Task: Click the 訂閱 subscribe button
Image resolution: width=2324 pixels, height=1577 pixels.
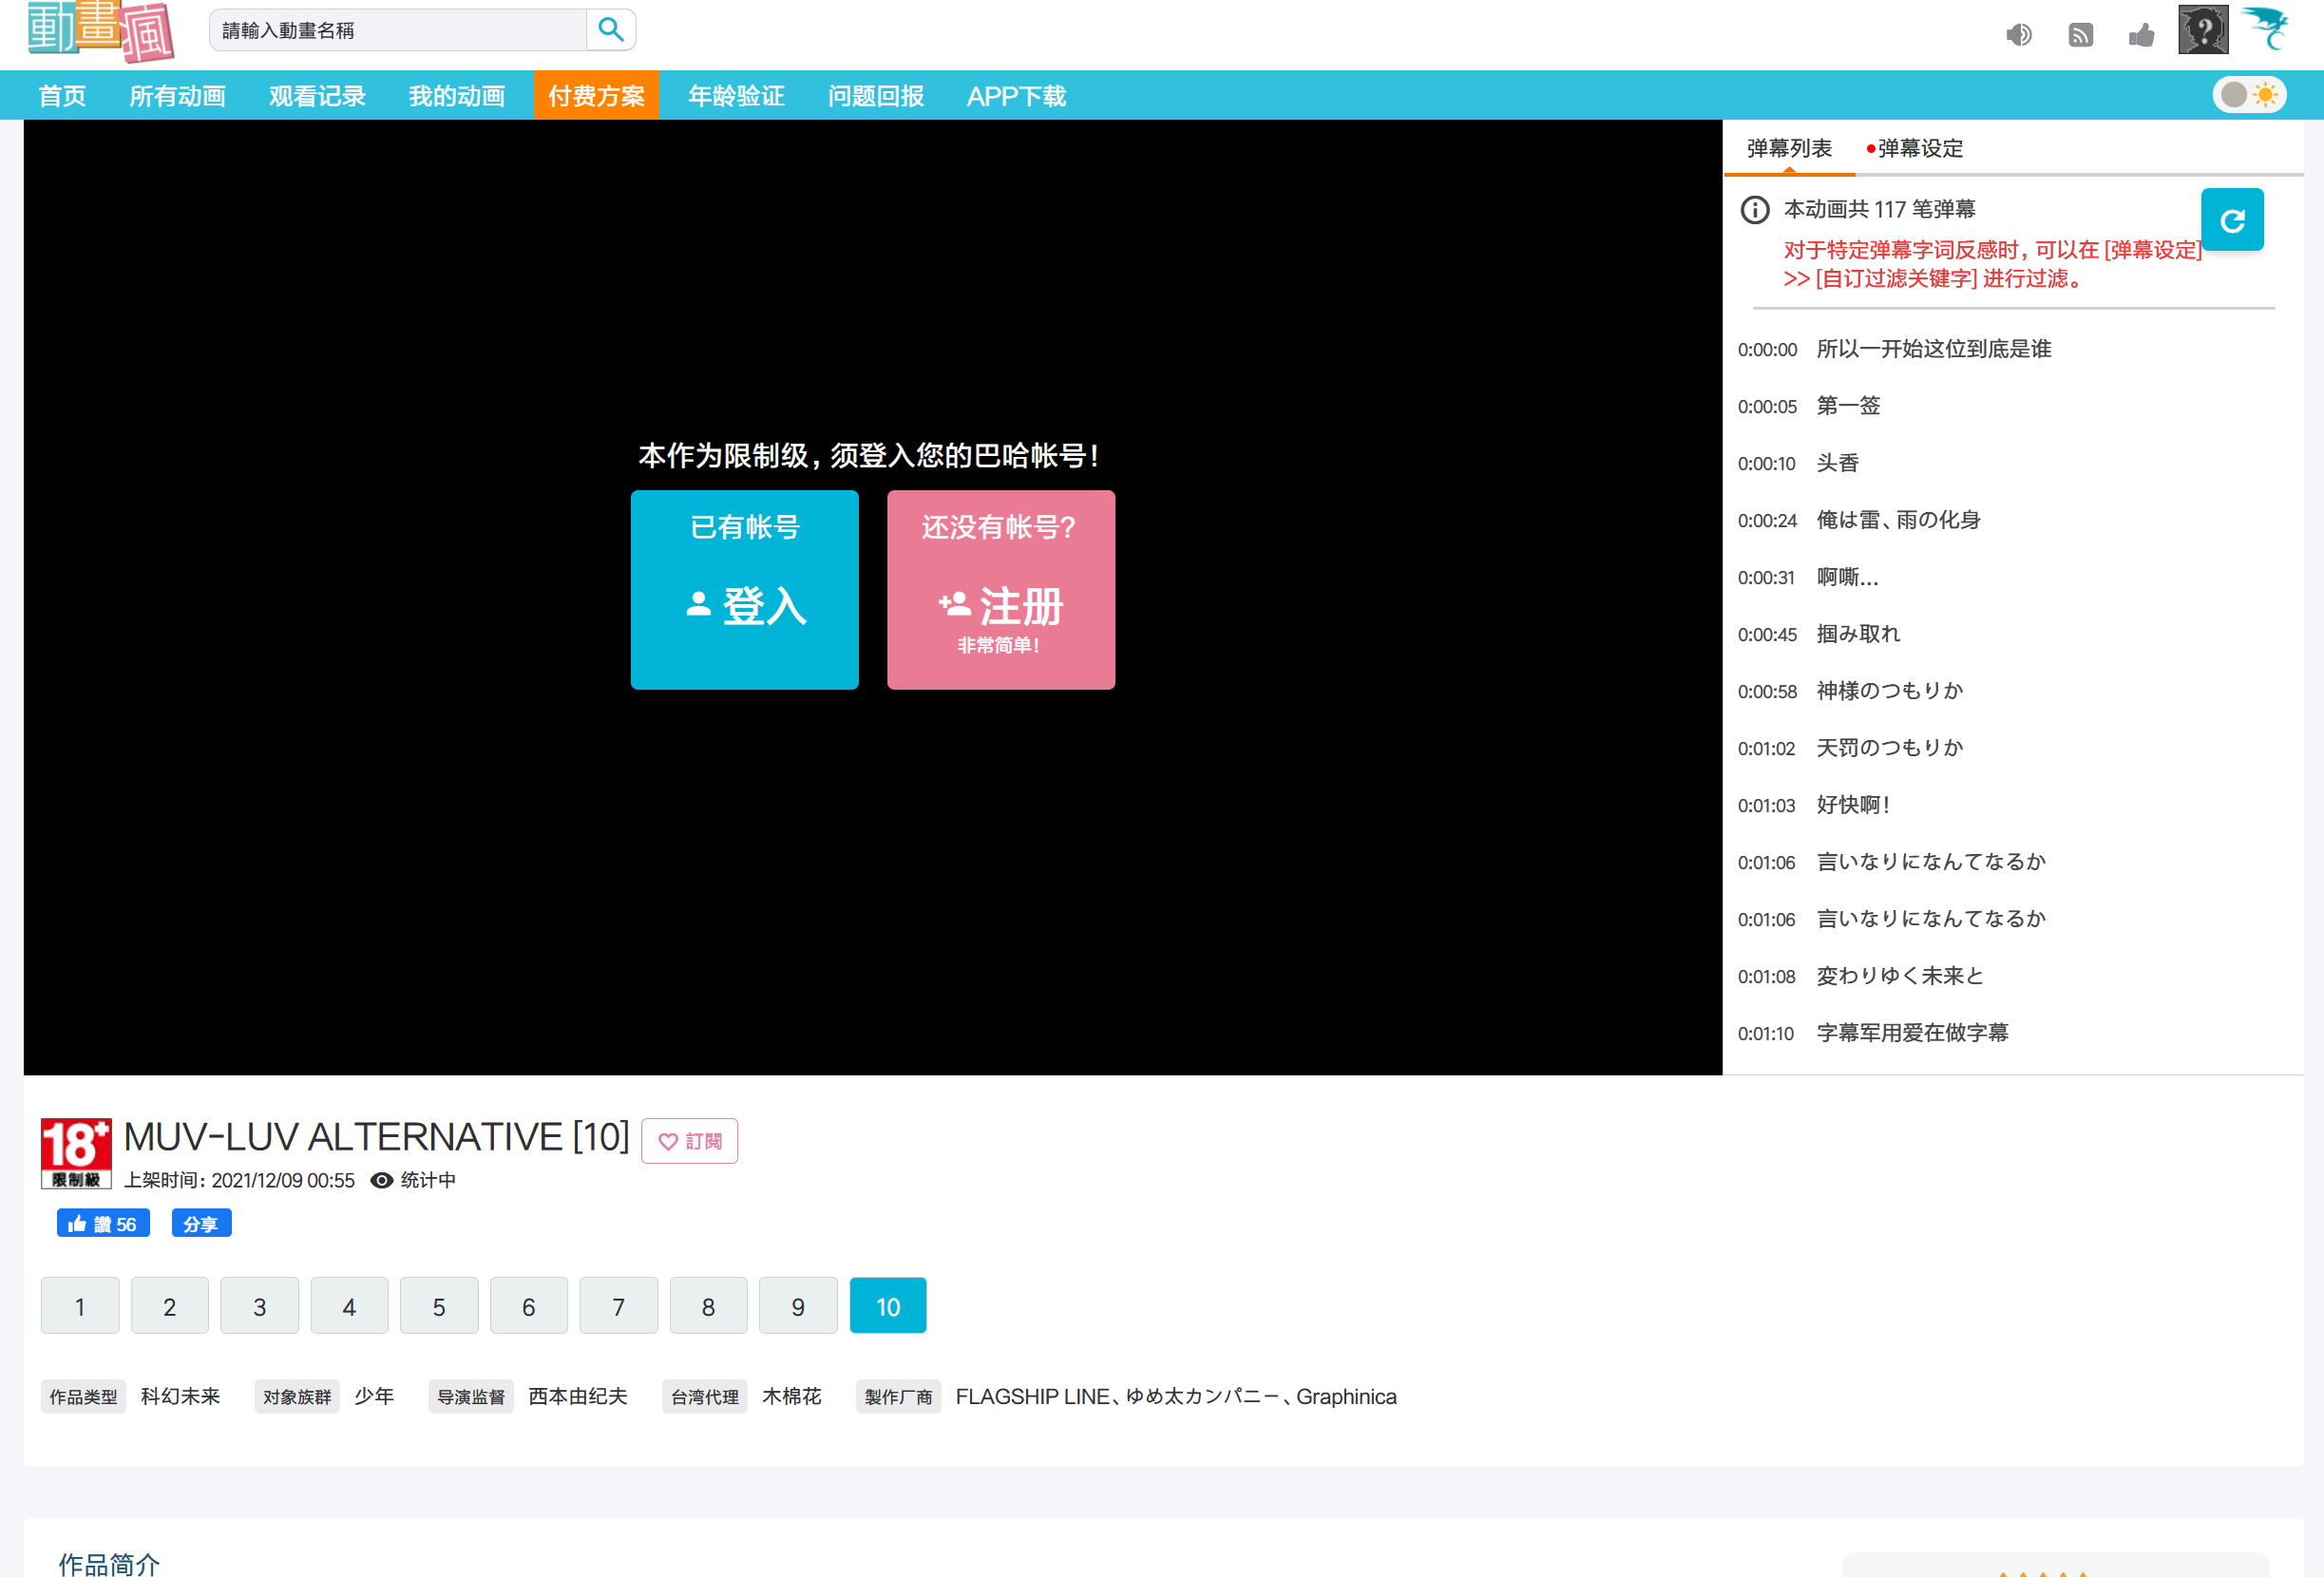Action: [689, 1141]
